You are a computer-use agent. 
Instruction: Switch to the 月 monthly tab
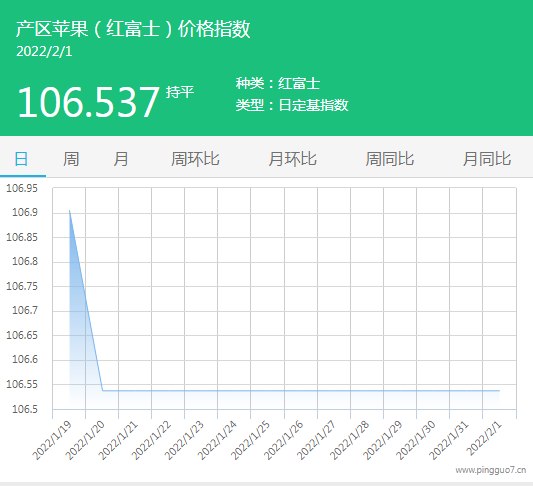[121, 159]
